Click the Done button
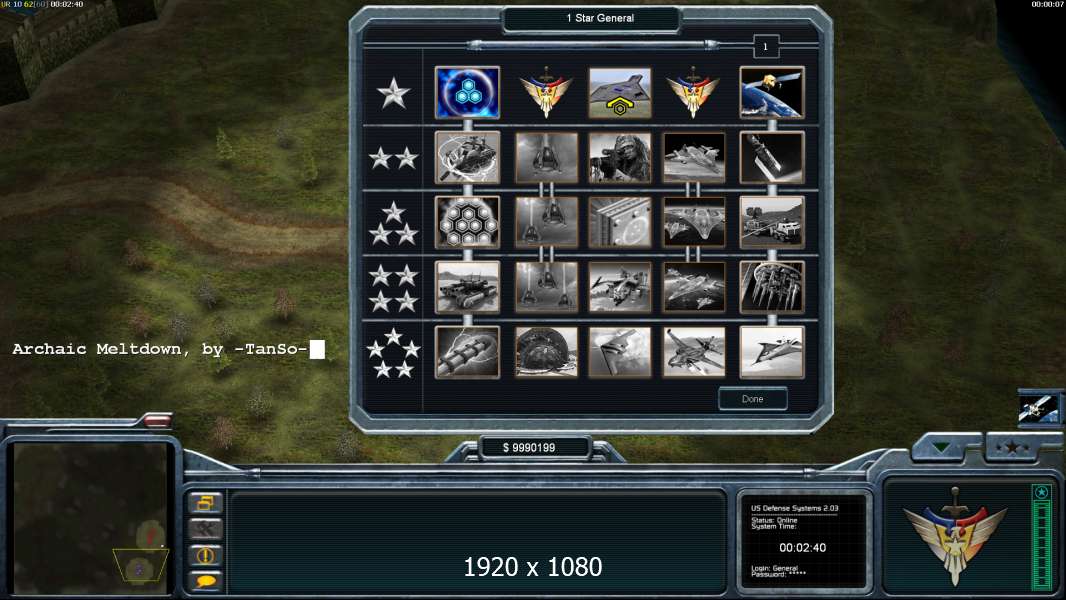Image resolution: width=1066 pixels, height=600 pixels. pyautogui.click(x=753, y=399)
